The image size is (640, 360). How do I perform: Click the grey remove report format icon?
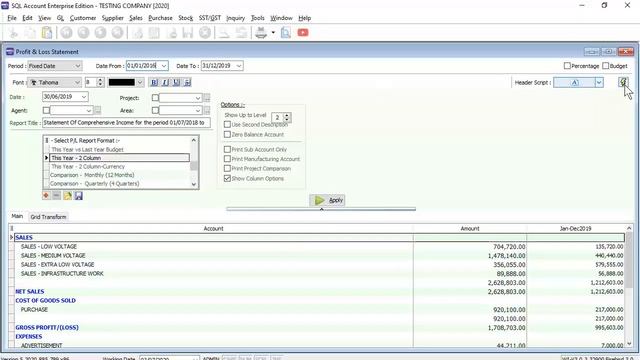pos(57,196)
